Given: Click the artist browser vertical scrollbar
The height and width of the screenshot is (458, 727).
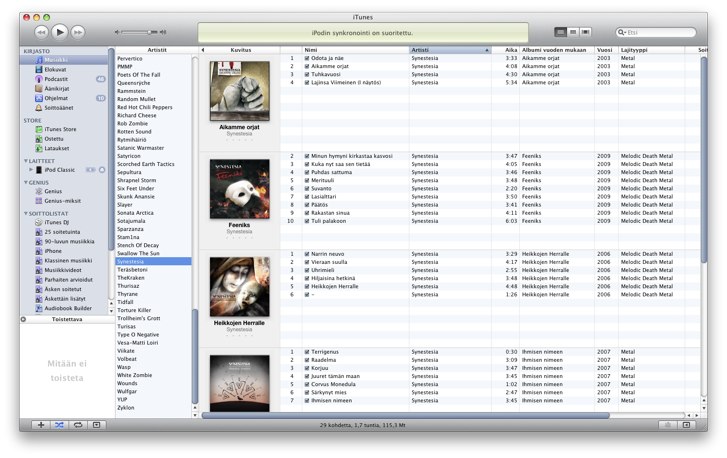Looking at the screenshot, I should (195, 356).
